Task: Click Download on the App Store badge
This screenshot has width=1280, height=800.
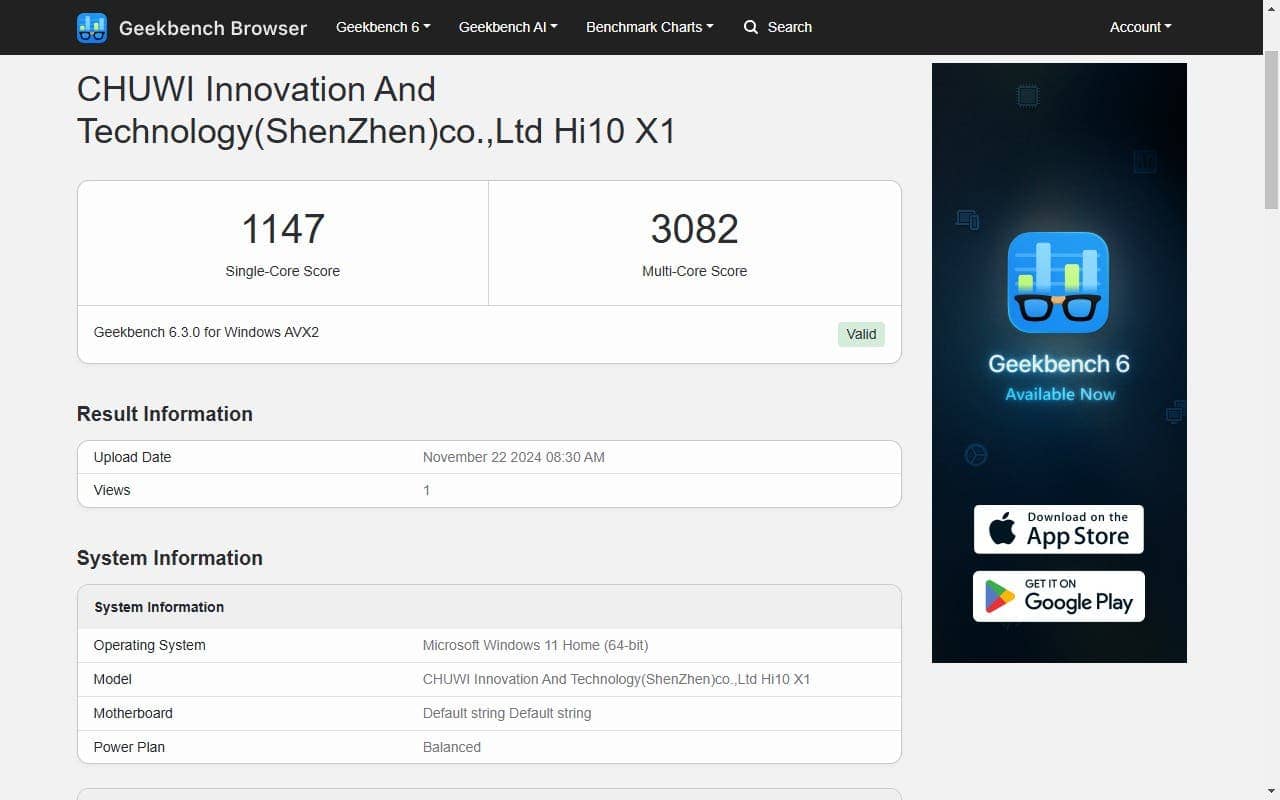Action: tap(1059, 529)
